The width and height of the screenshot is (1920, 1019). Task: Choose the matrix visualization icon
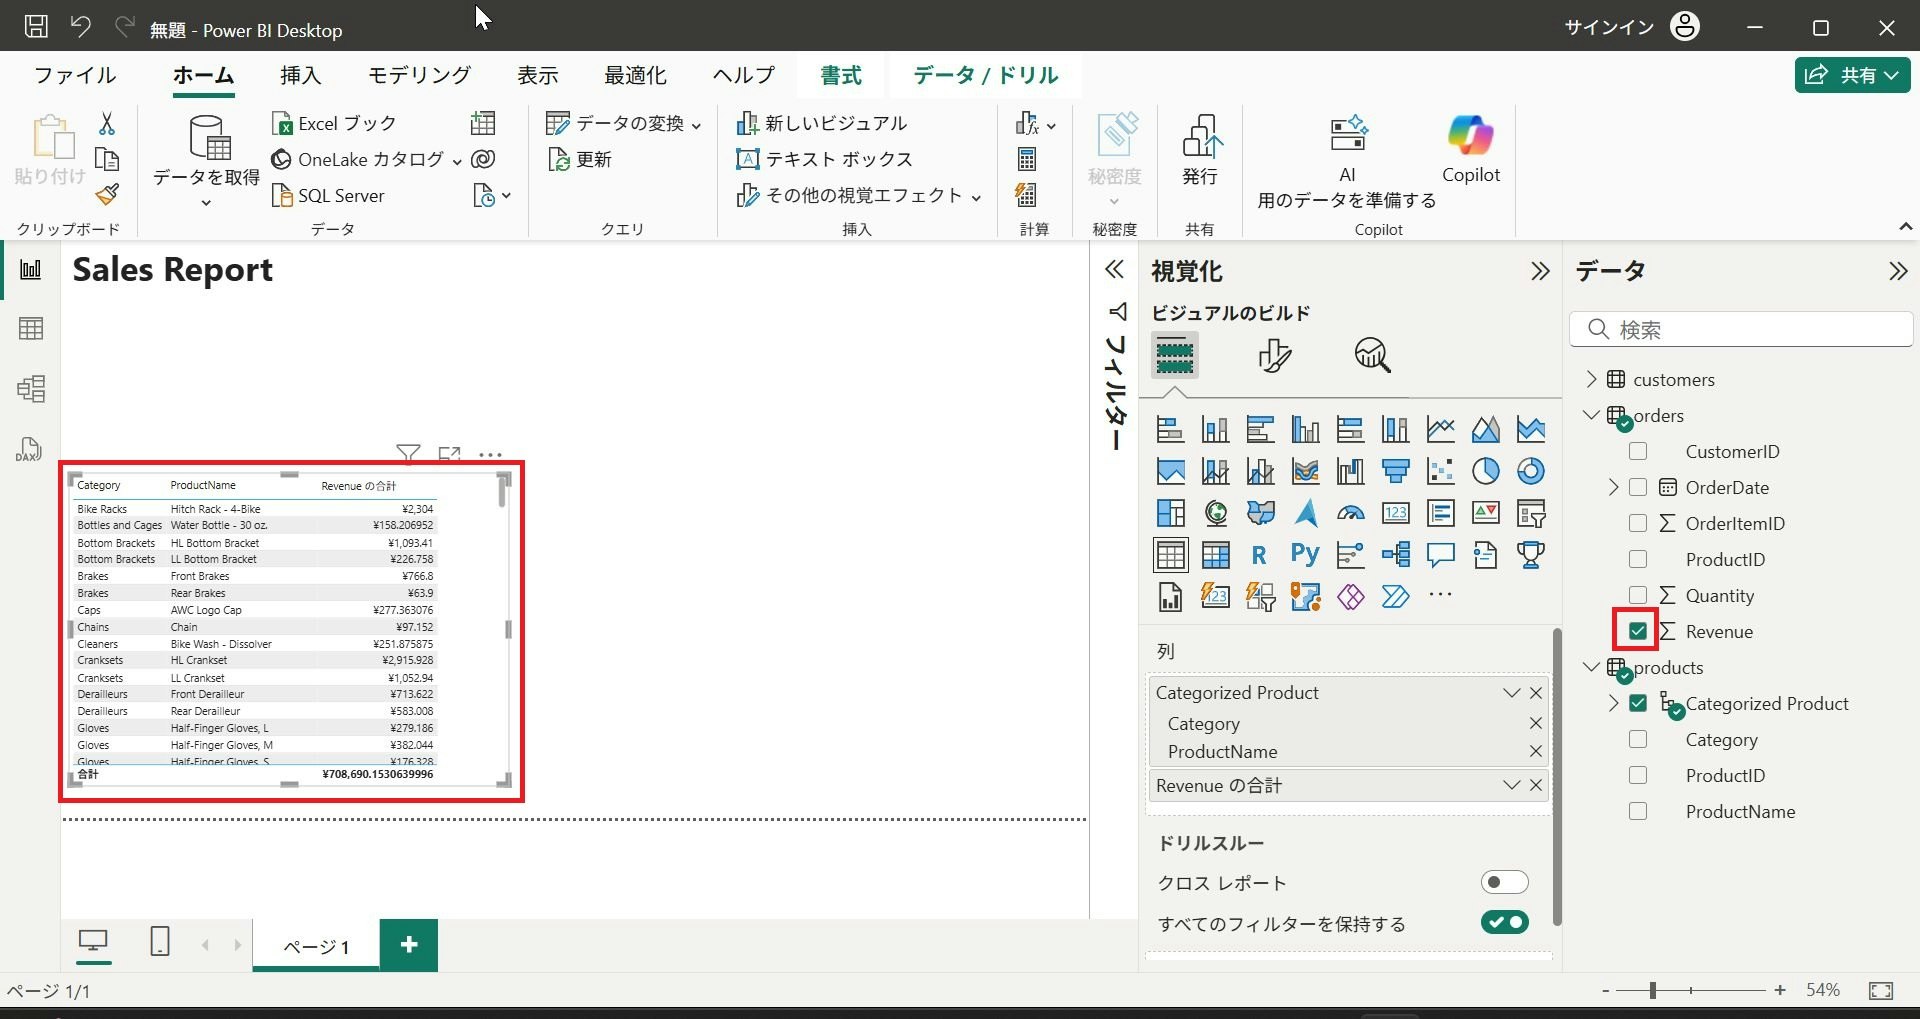[1215, 554]
